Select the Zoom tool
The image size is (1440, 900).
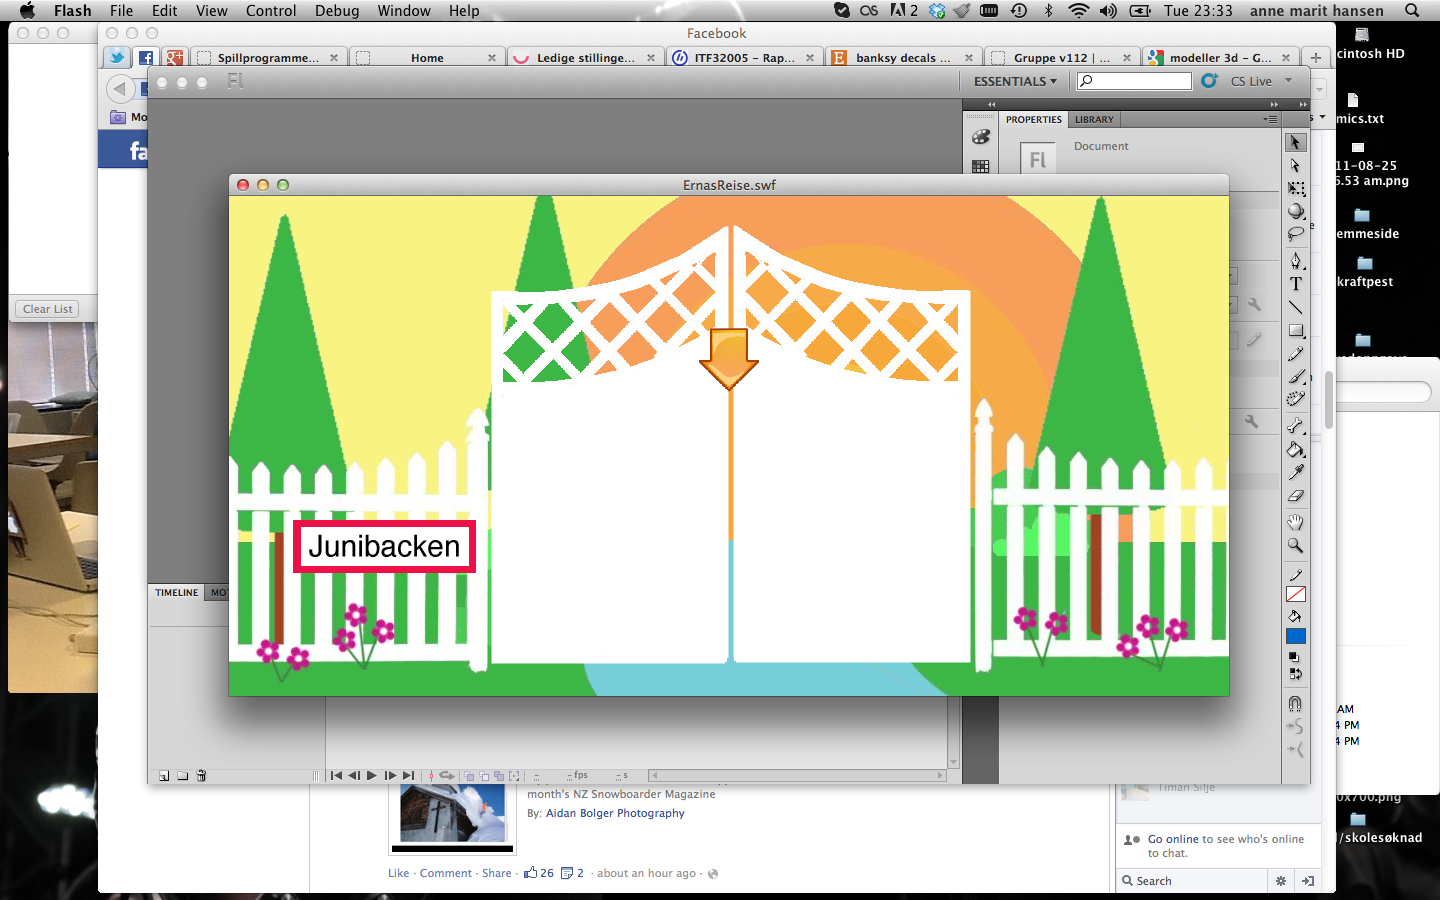[1295, 546]
